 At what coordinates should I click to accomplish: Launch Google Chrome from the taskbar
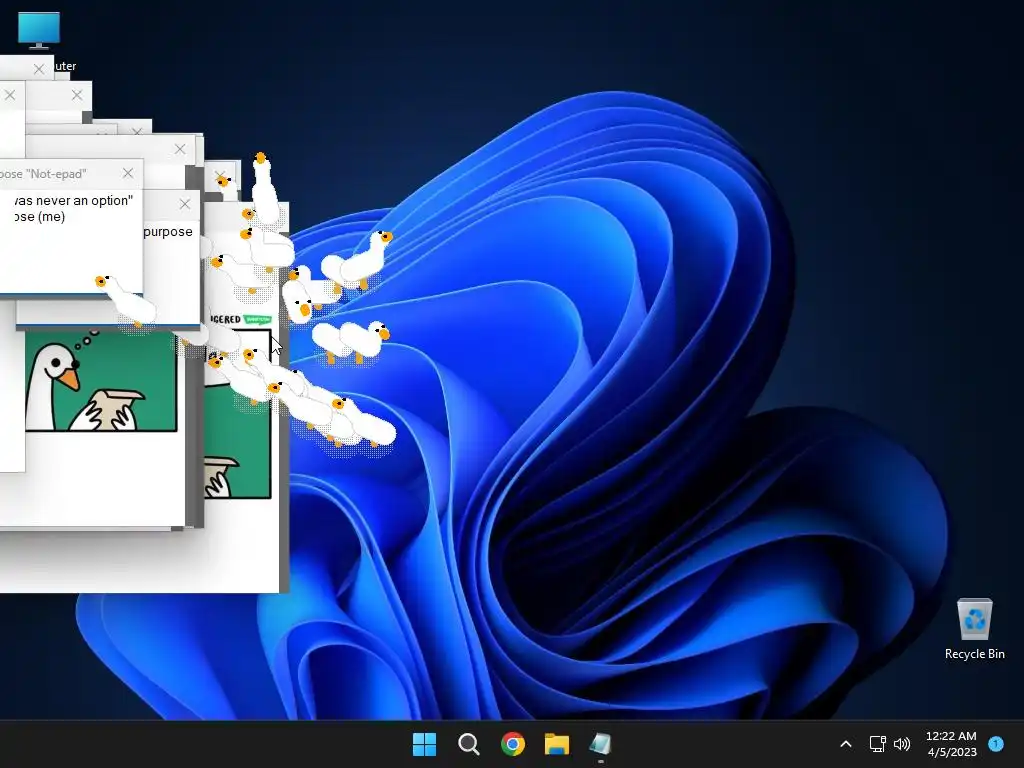pyautogui.click(x=513, y=744)
